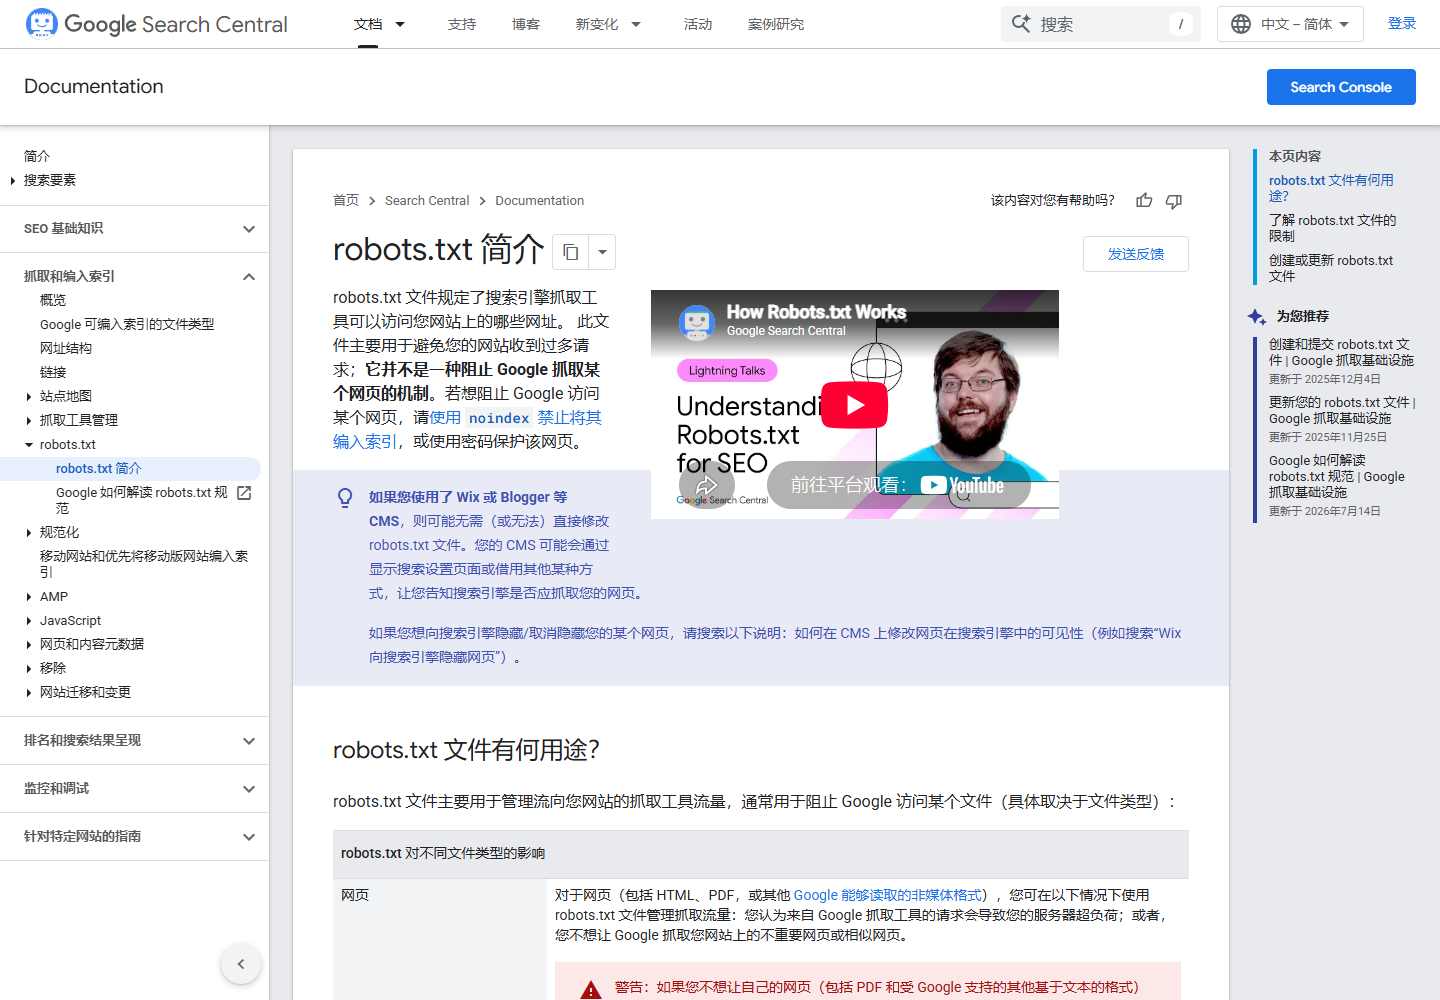This screenshot has width=1440, height=1000.
Task: Collapse the sidebar with chevron button
Action: (x=241, y=964)
